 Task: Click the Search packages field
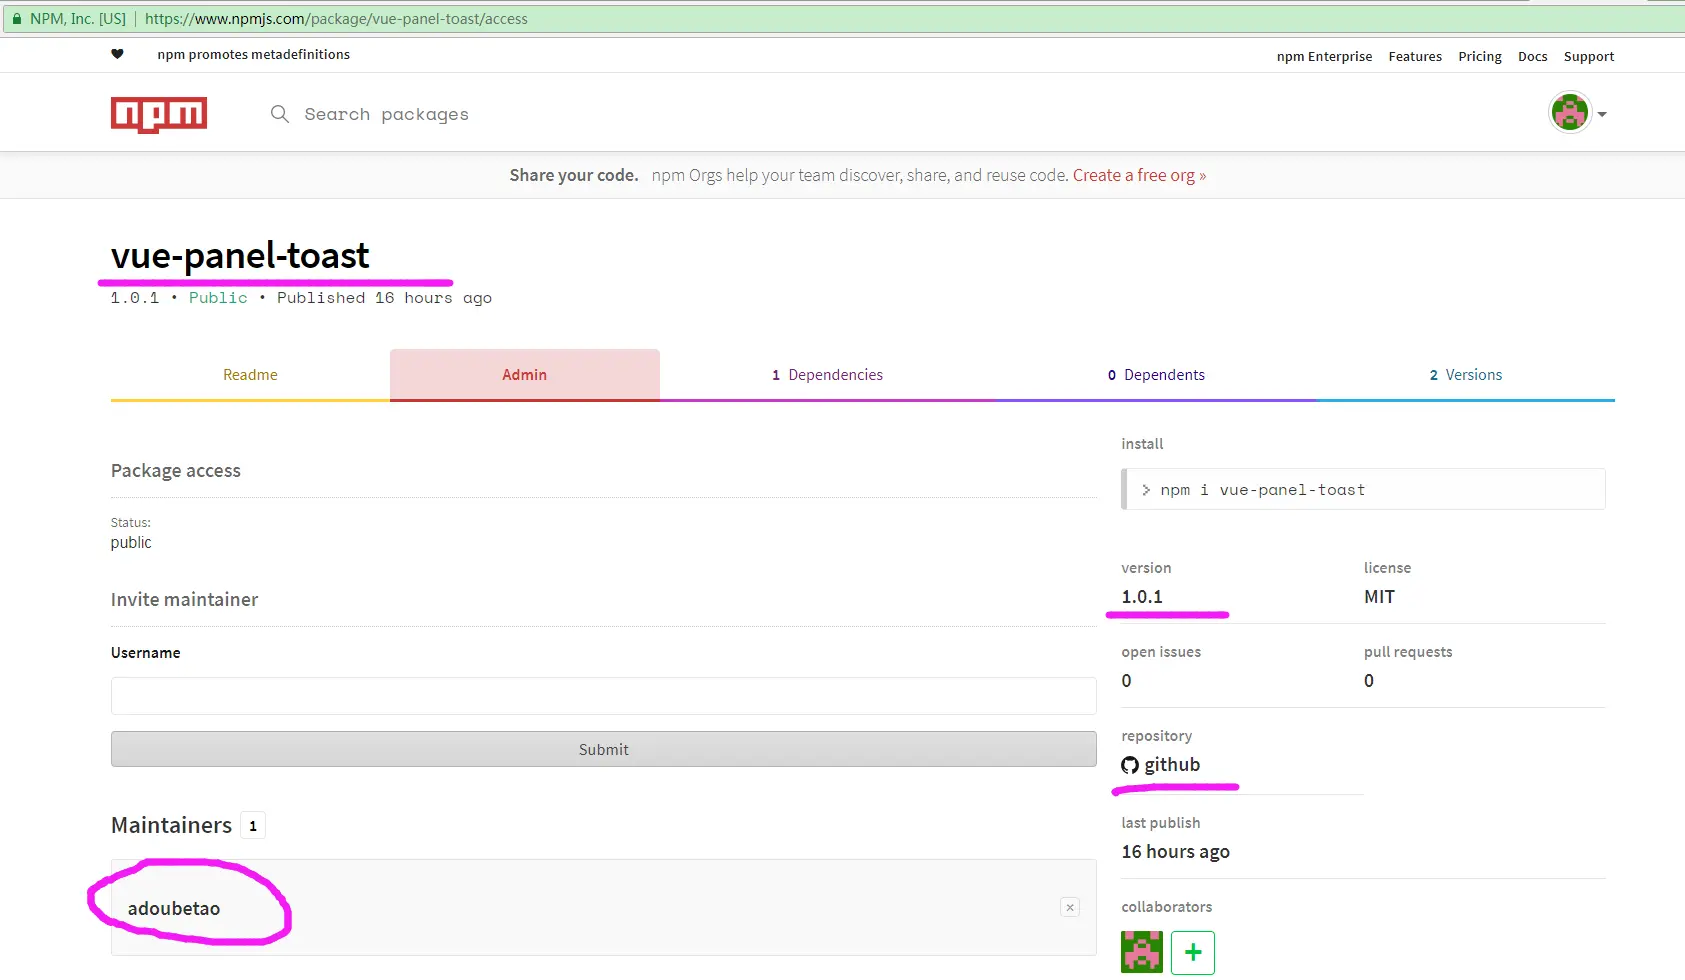pos(386,114)
